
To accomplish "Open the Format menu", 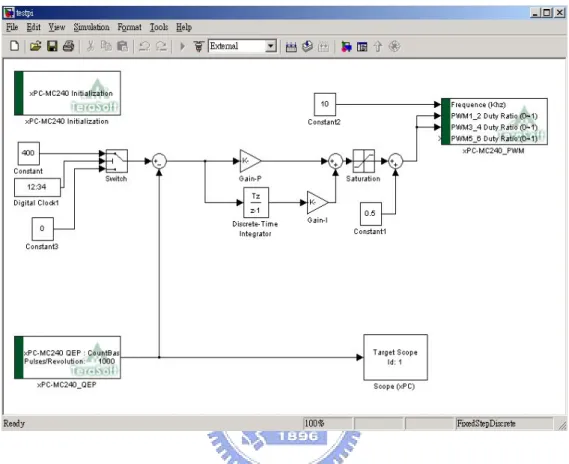I will click(129, 27).
